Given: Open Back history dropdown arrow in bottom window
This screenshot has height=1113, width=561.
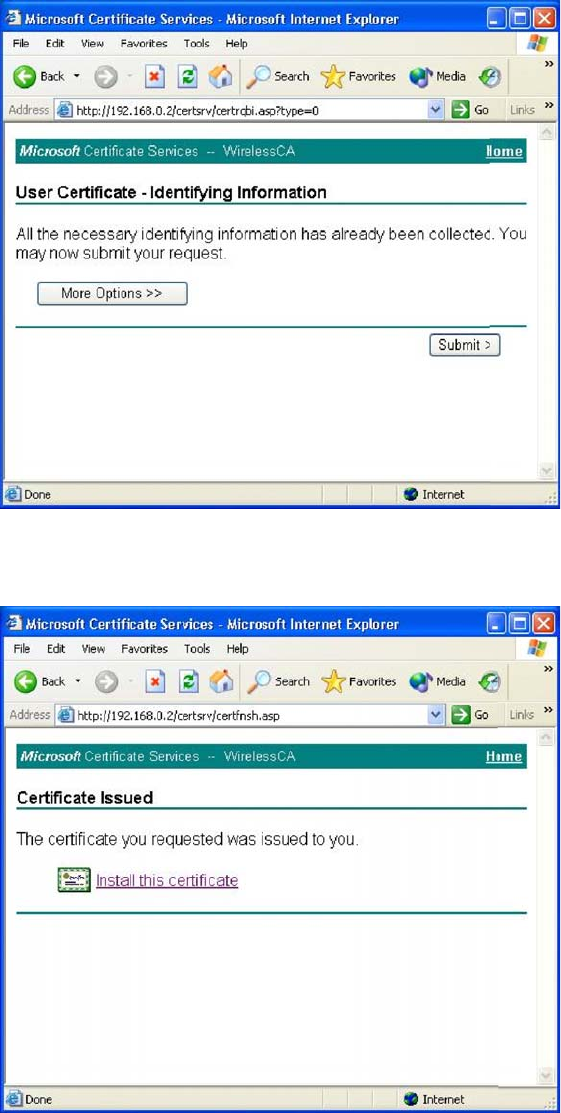Looking at the screenshot, I should 77,682.
